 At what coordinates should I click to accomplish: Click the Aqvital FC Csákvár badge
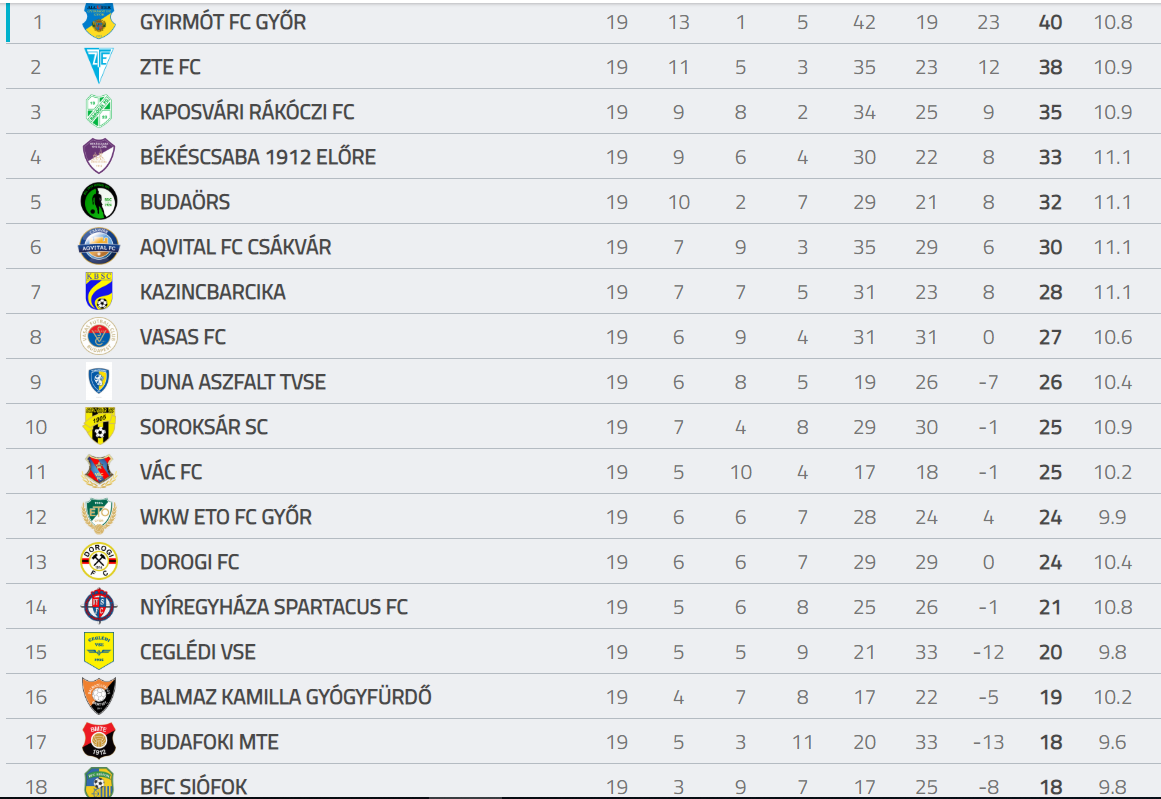(98, 247)
